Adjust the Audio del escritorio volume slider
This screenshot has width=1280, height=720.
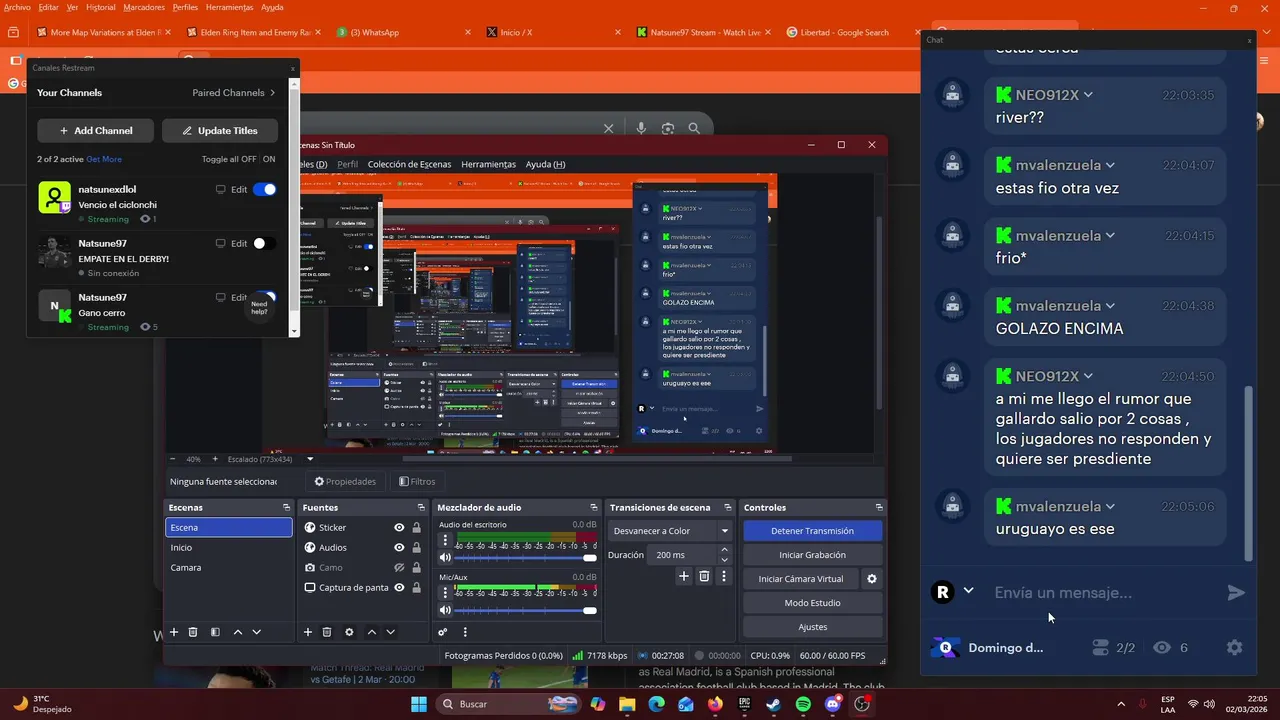point(526,558)
